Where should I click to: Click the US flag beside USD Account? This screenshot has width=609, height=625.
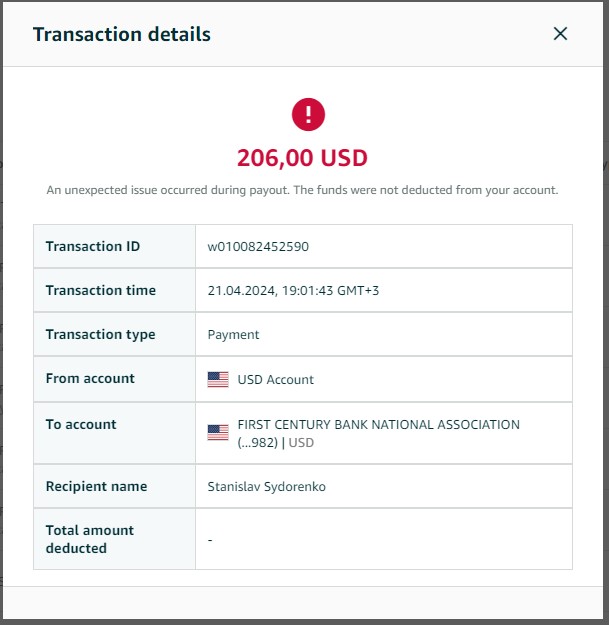coord(218,379)
